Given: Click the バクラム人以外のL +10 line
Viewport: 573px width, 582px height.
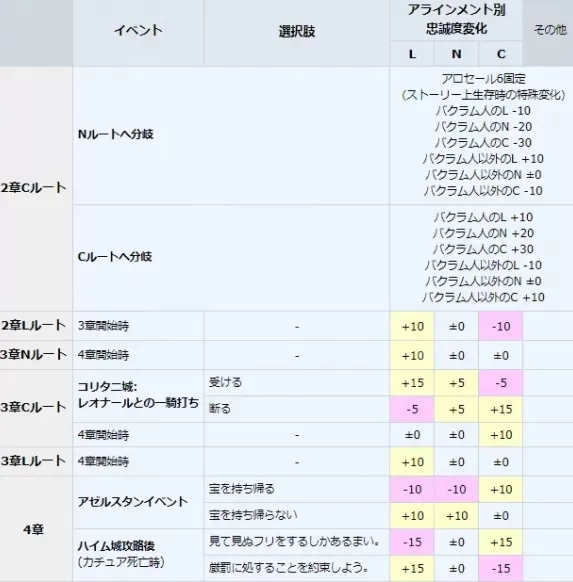Looking at the screenshot, I should [x=483, y=158].
